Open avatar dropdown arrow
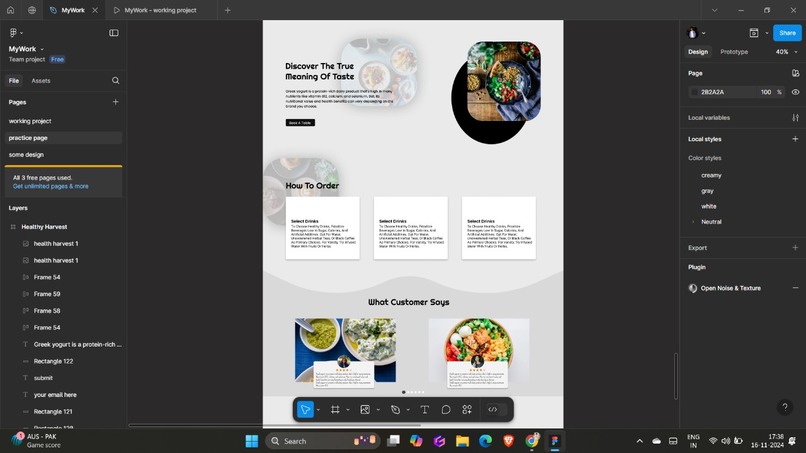Screen dimensions: 806x453 click(704, 33)
